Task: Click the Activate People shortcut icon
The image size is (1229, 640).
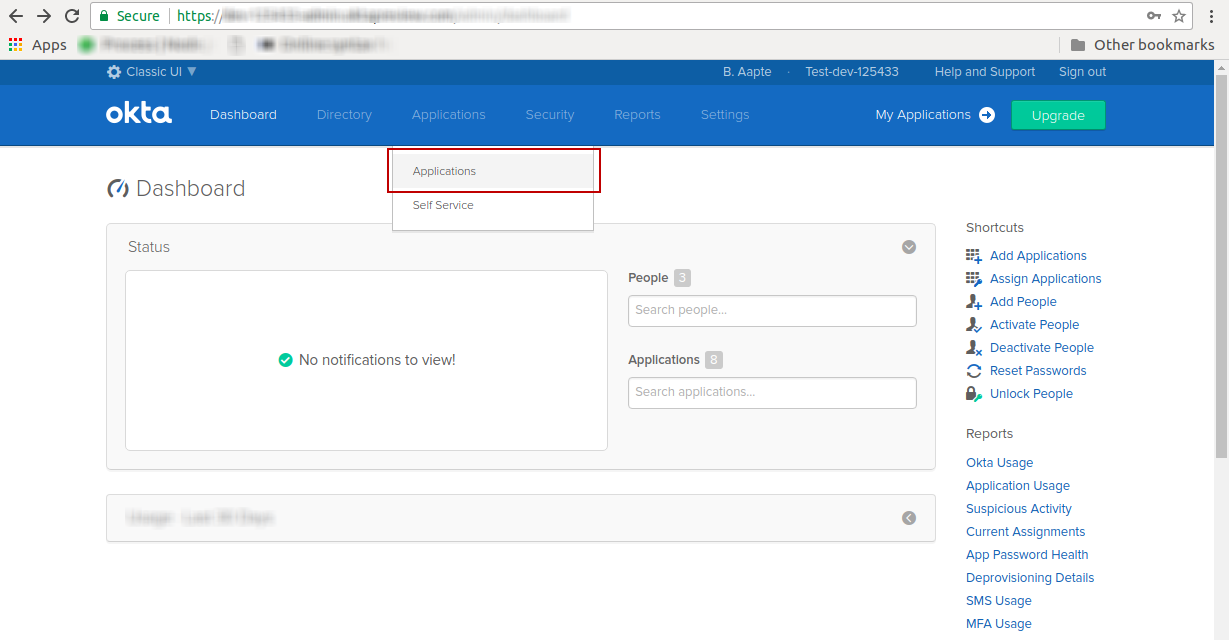Action: pos(972,324)
